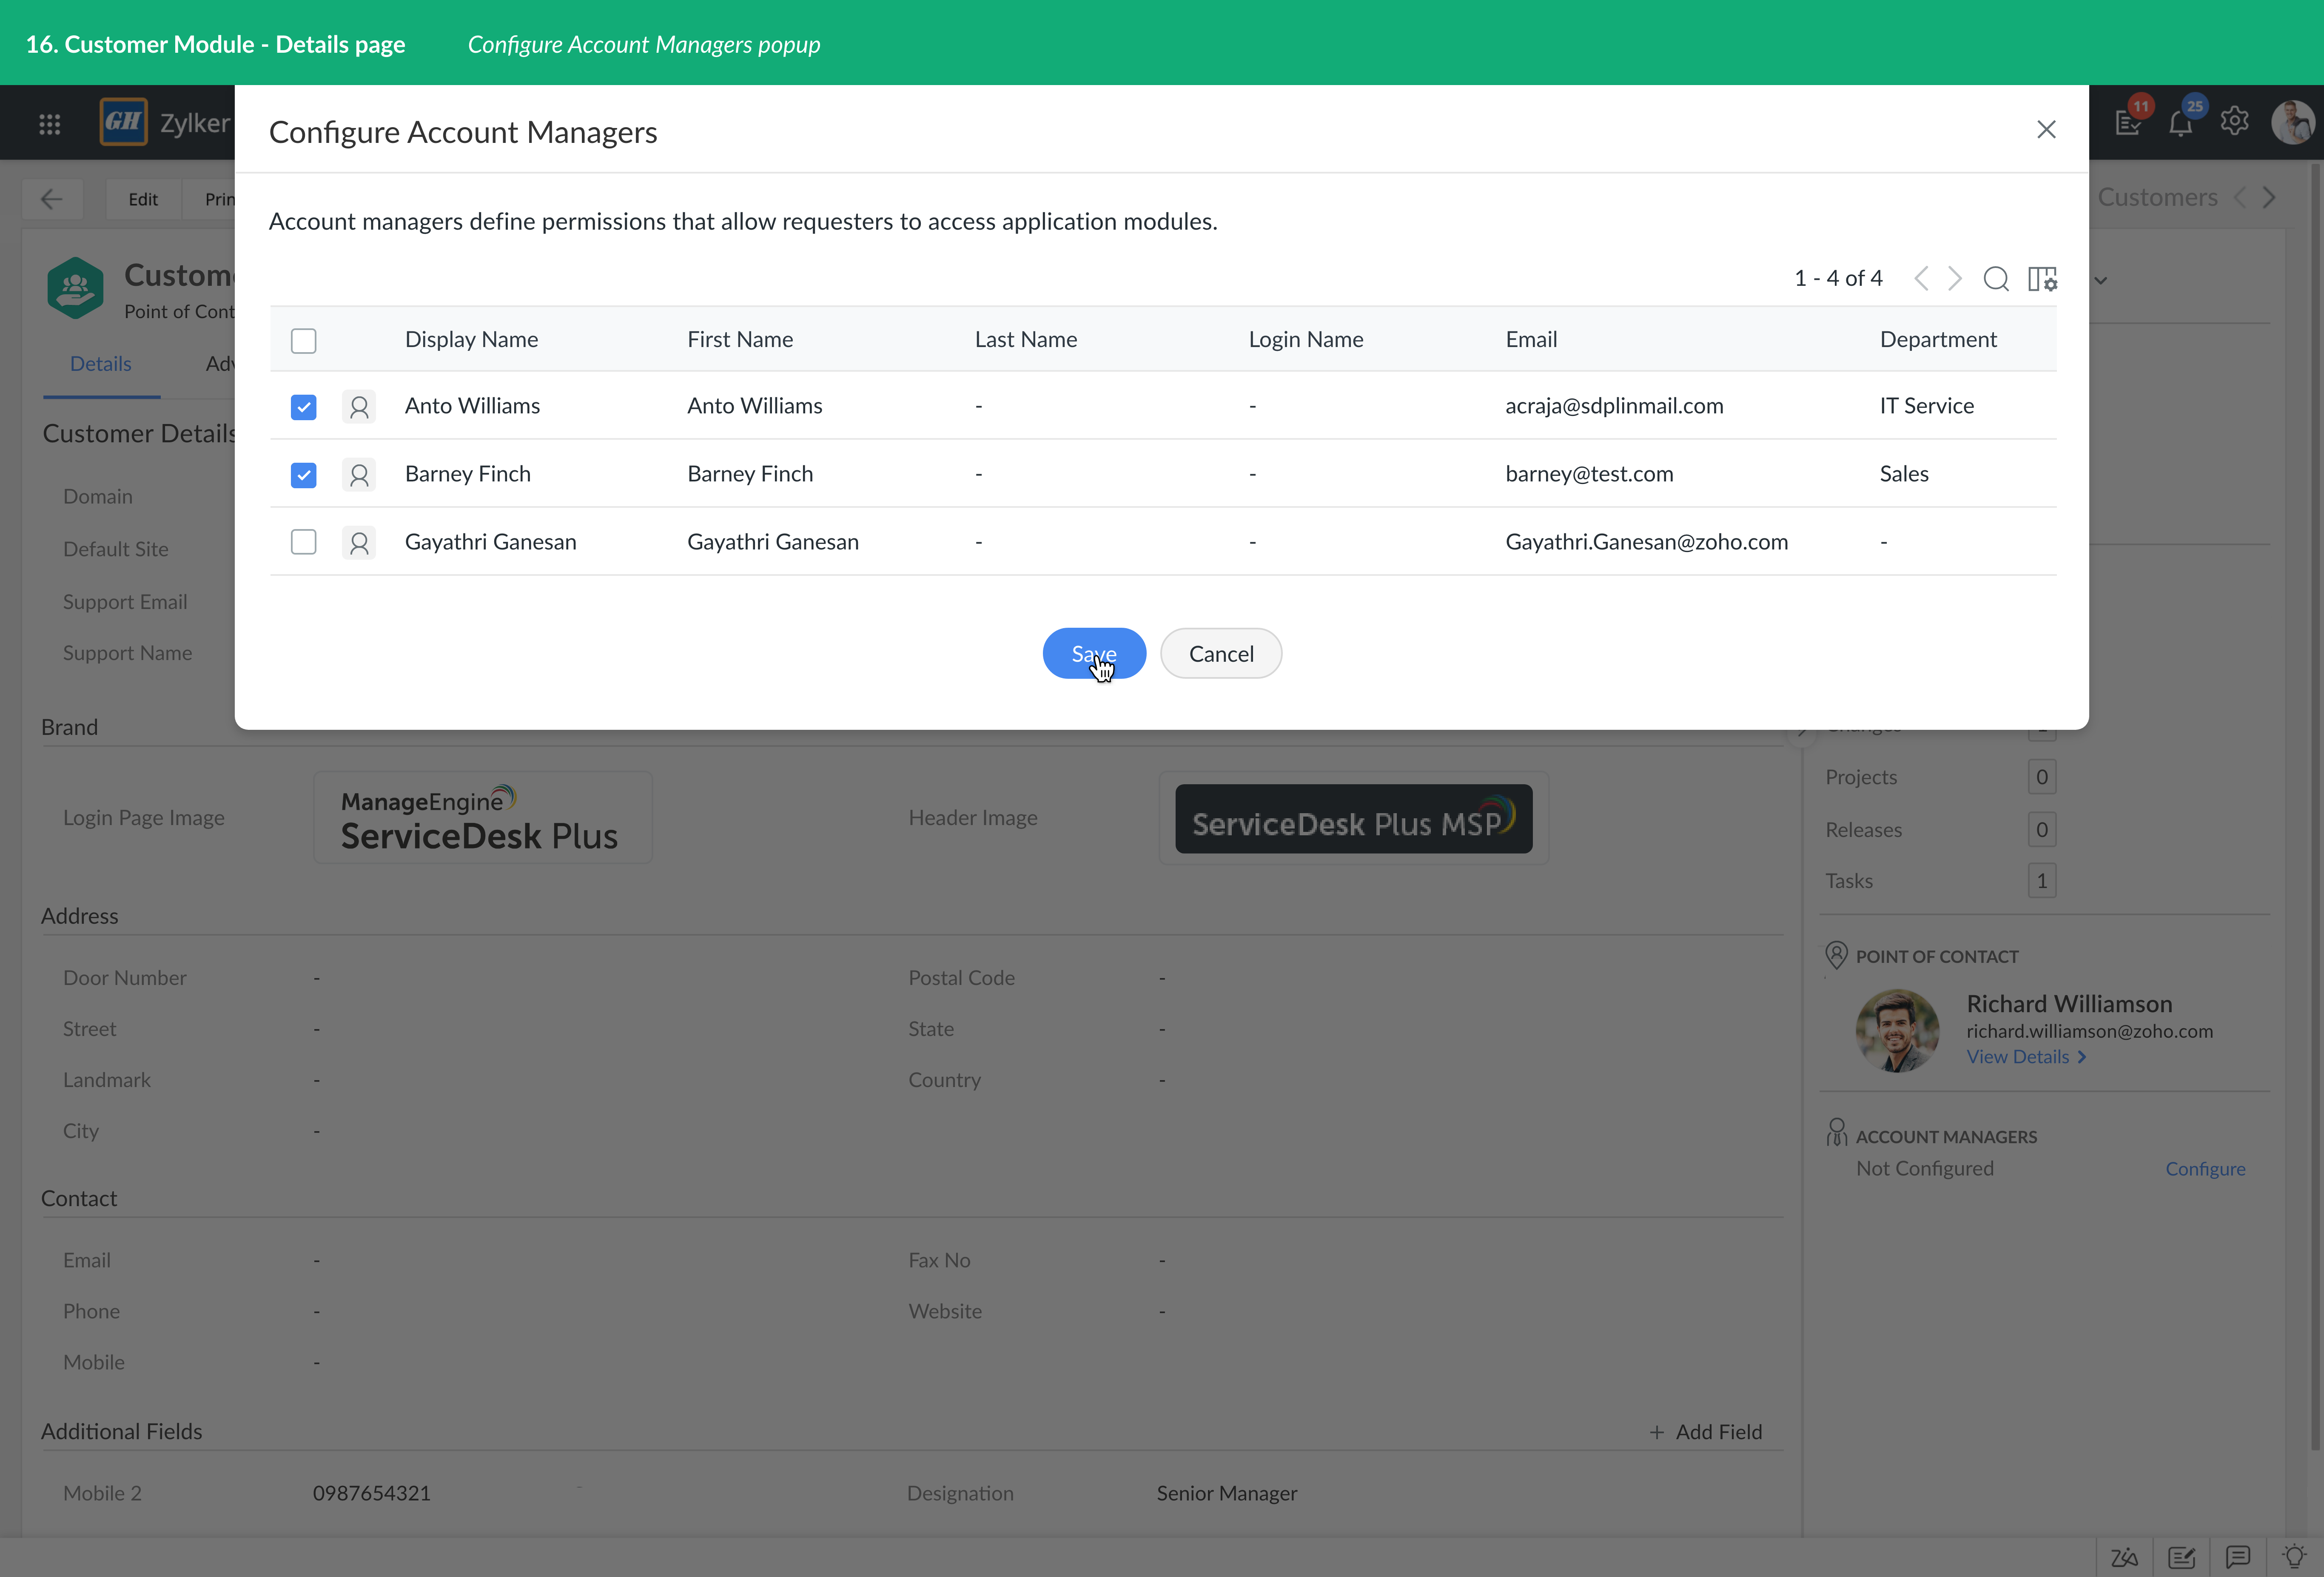Click the Save button
Screen dimensions: 2324x1577
[x=1094, y=653]
